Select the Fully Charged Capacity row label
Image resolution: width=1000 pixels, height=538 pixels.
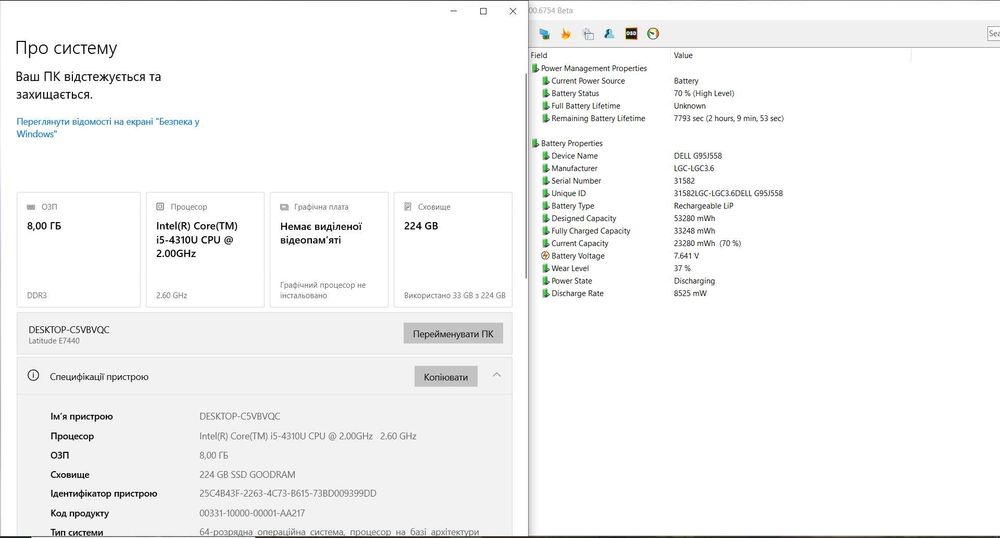coord(591,231)
